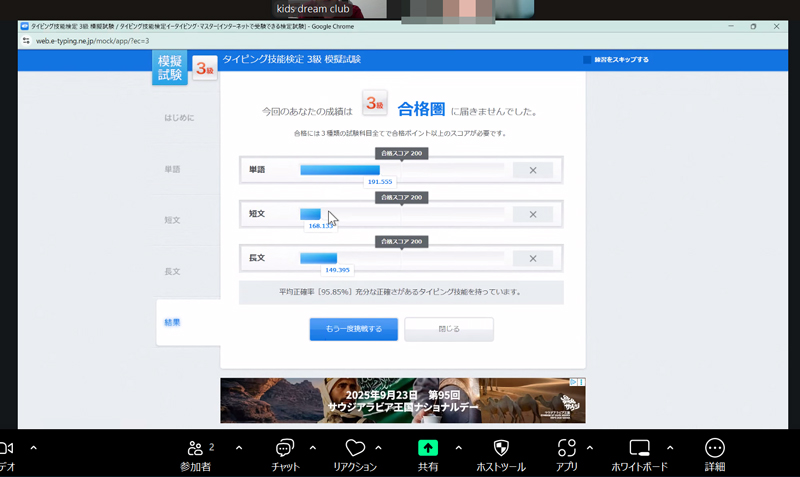800x477 pixels.
Task: Toggle the 練習をスキップする checkbox
Action: click(588, 60)
